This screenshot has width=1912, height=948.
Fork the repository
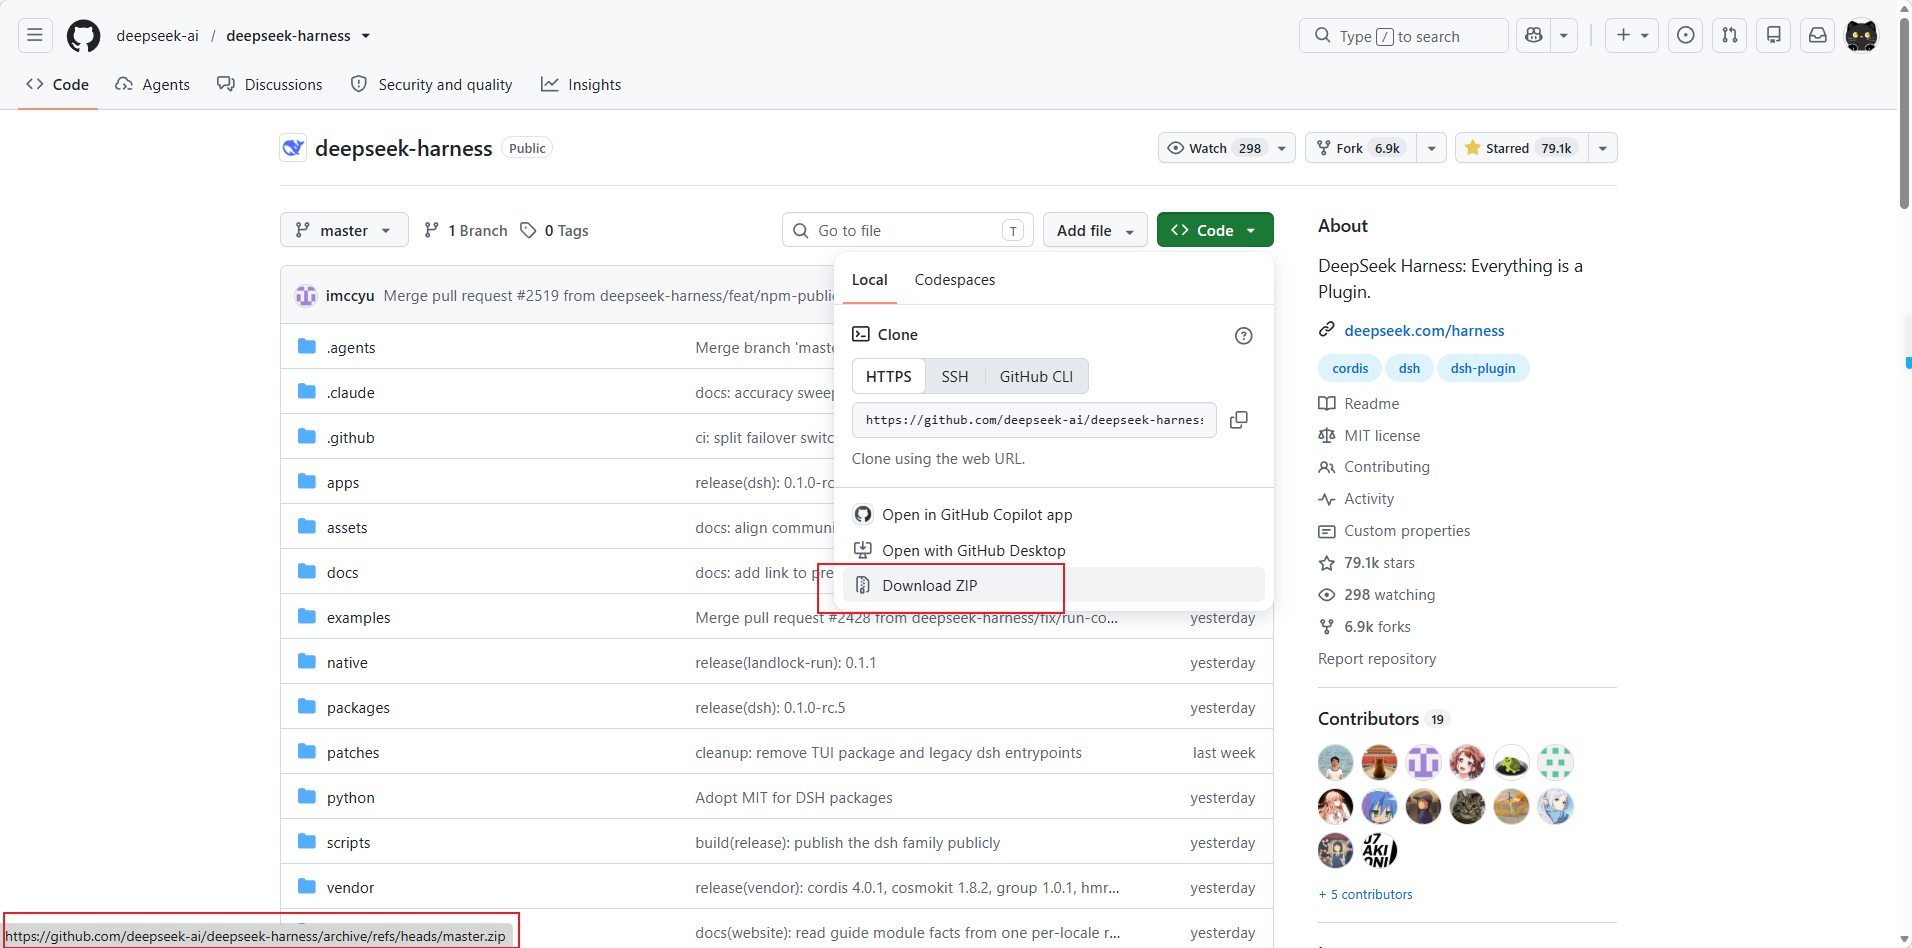tap(1361, 148)
